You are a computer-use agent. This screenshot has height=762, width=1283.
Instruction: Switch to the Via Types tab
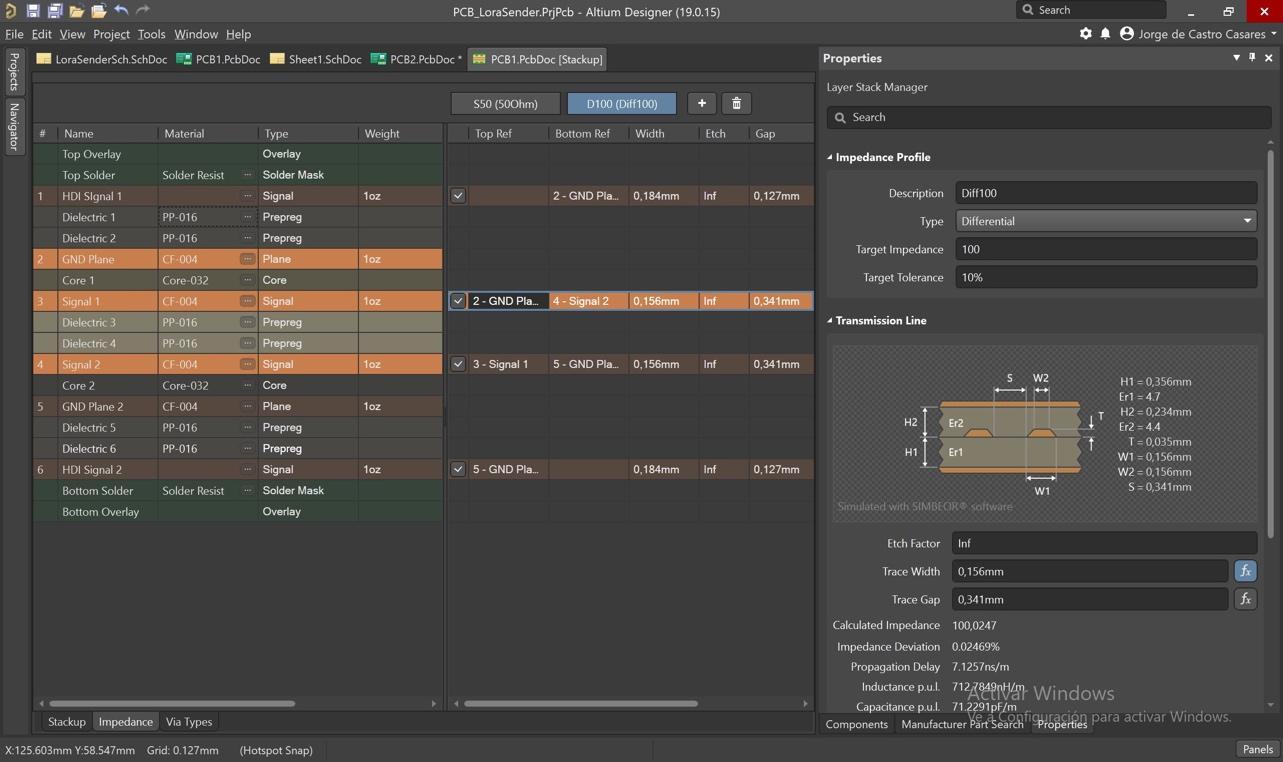tap(189, 722)
